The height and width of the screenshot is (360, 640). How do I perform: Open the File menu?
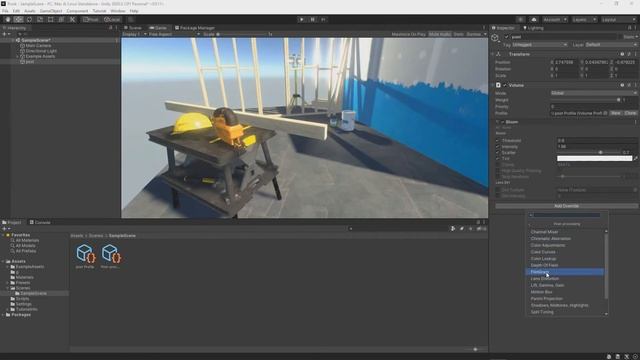pos(5,11)
